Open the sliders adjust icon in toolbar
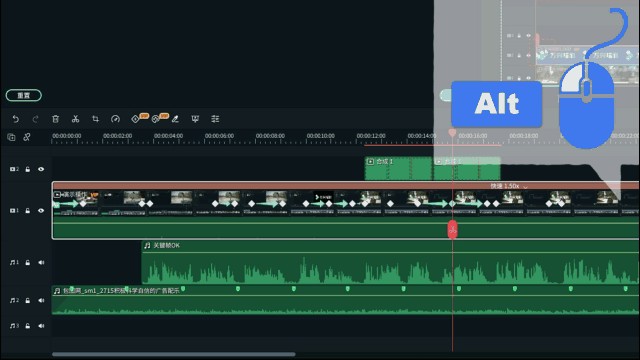Viewport: 640px width, 360px height. point(215,119)
